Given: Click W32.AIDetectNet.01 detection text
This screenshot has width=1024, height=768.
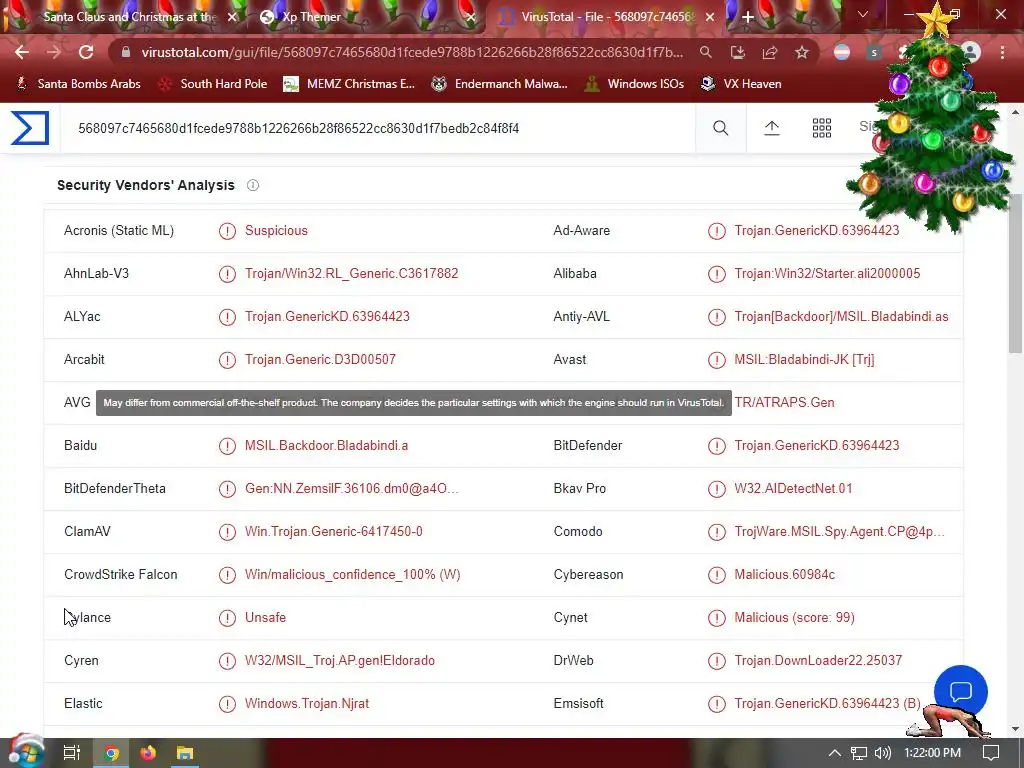Looking at the screenshot, I should pyautogui.click(x=793, y=488).
